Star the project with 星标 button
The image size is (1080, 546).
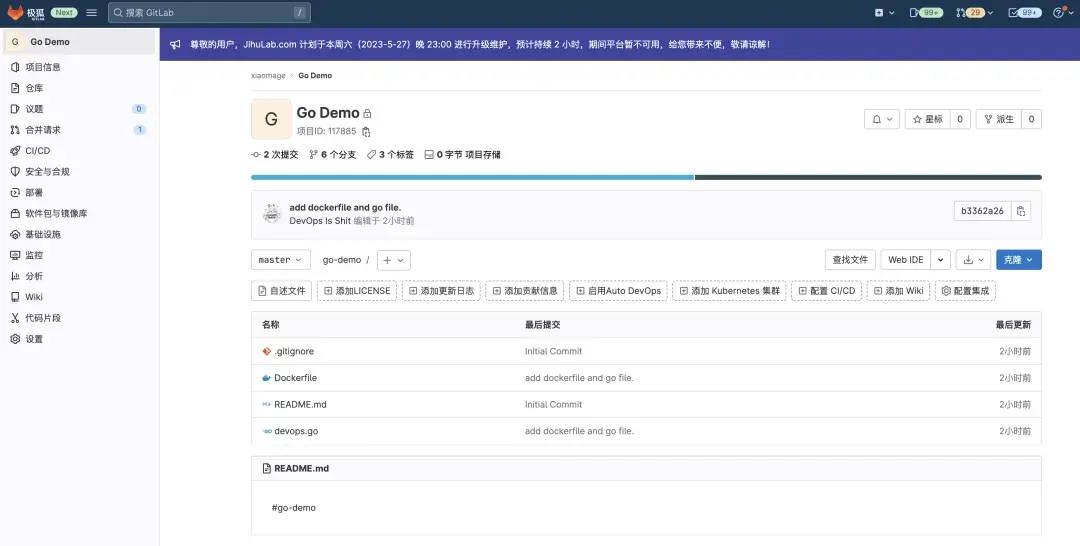[928, 119]
